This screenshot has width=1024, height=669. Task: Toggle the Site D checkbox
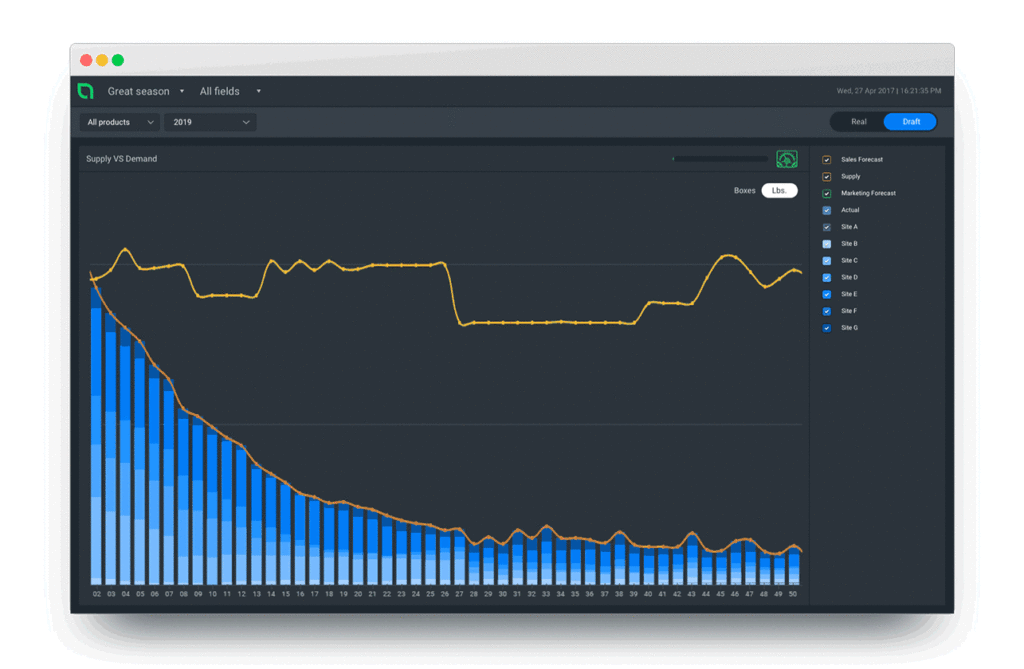click(x=826, y=278)
